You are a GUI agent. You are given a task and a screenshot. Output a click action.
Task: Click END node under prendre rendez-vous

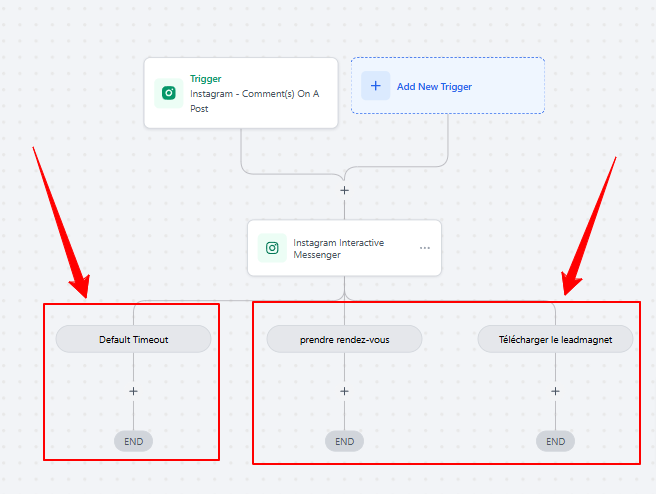pos(344,441)
